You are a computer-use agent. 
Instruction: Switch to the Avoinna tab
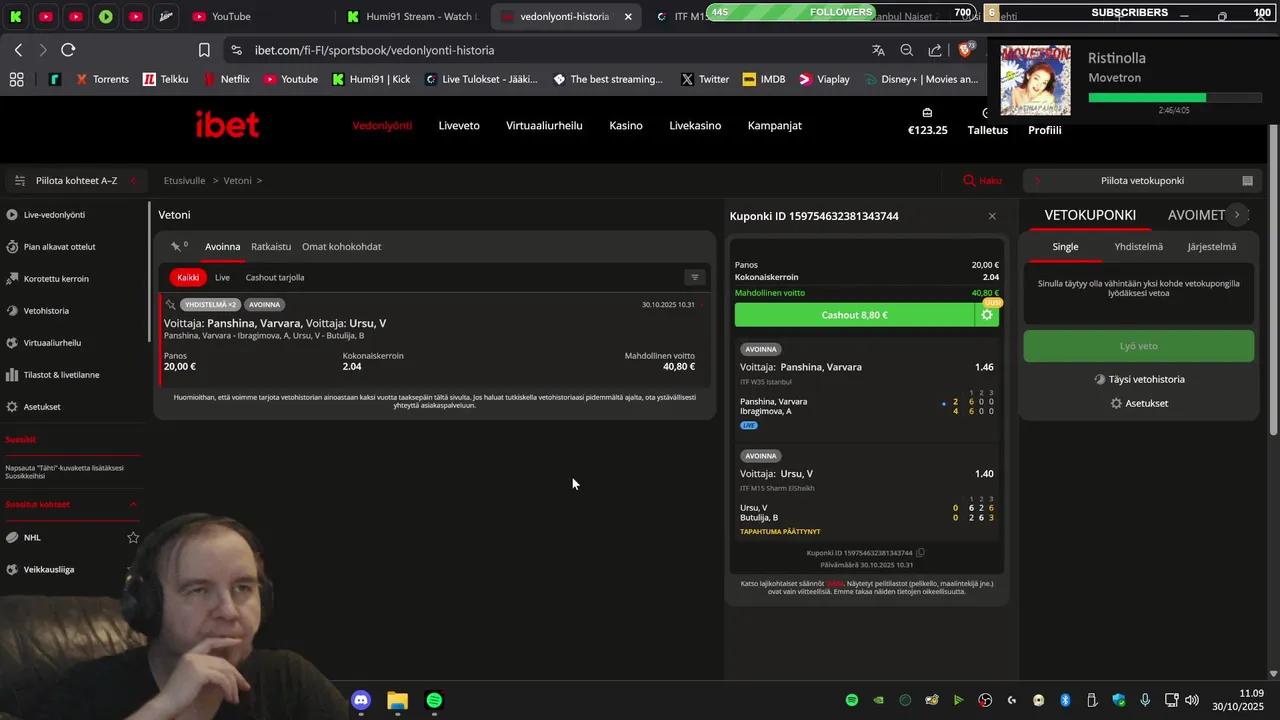(222, 247)
